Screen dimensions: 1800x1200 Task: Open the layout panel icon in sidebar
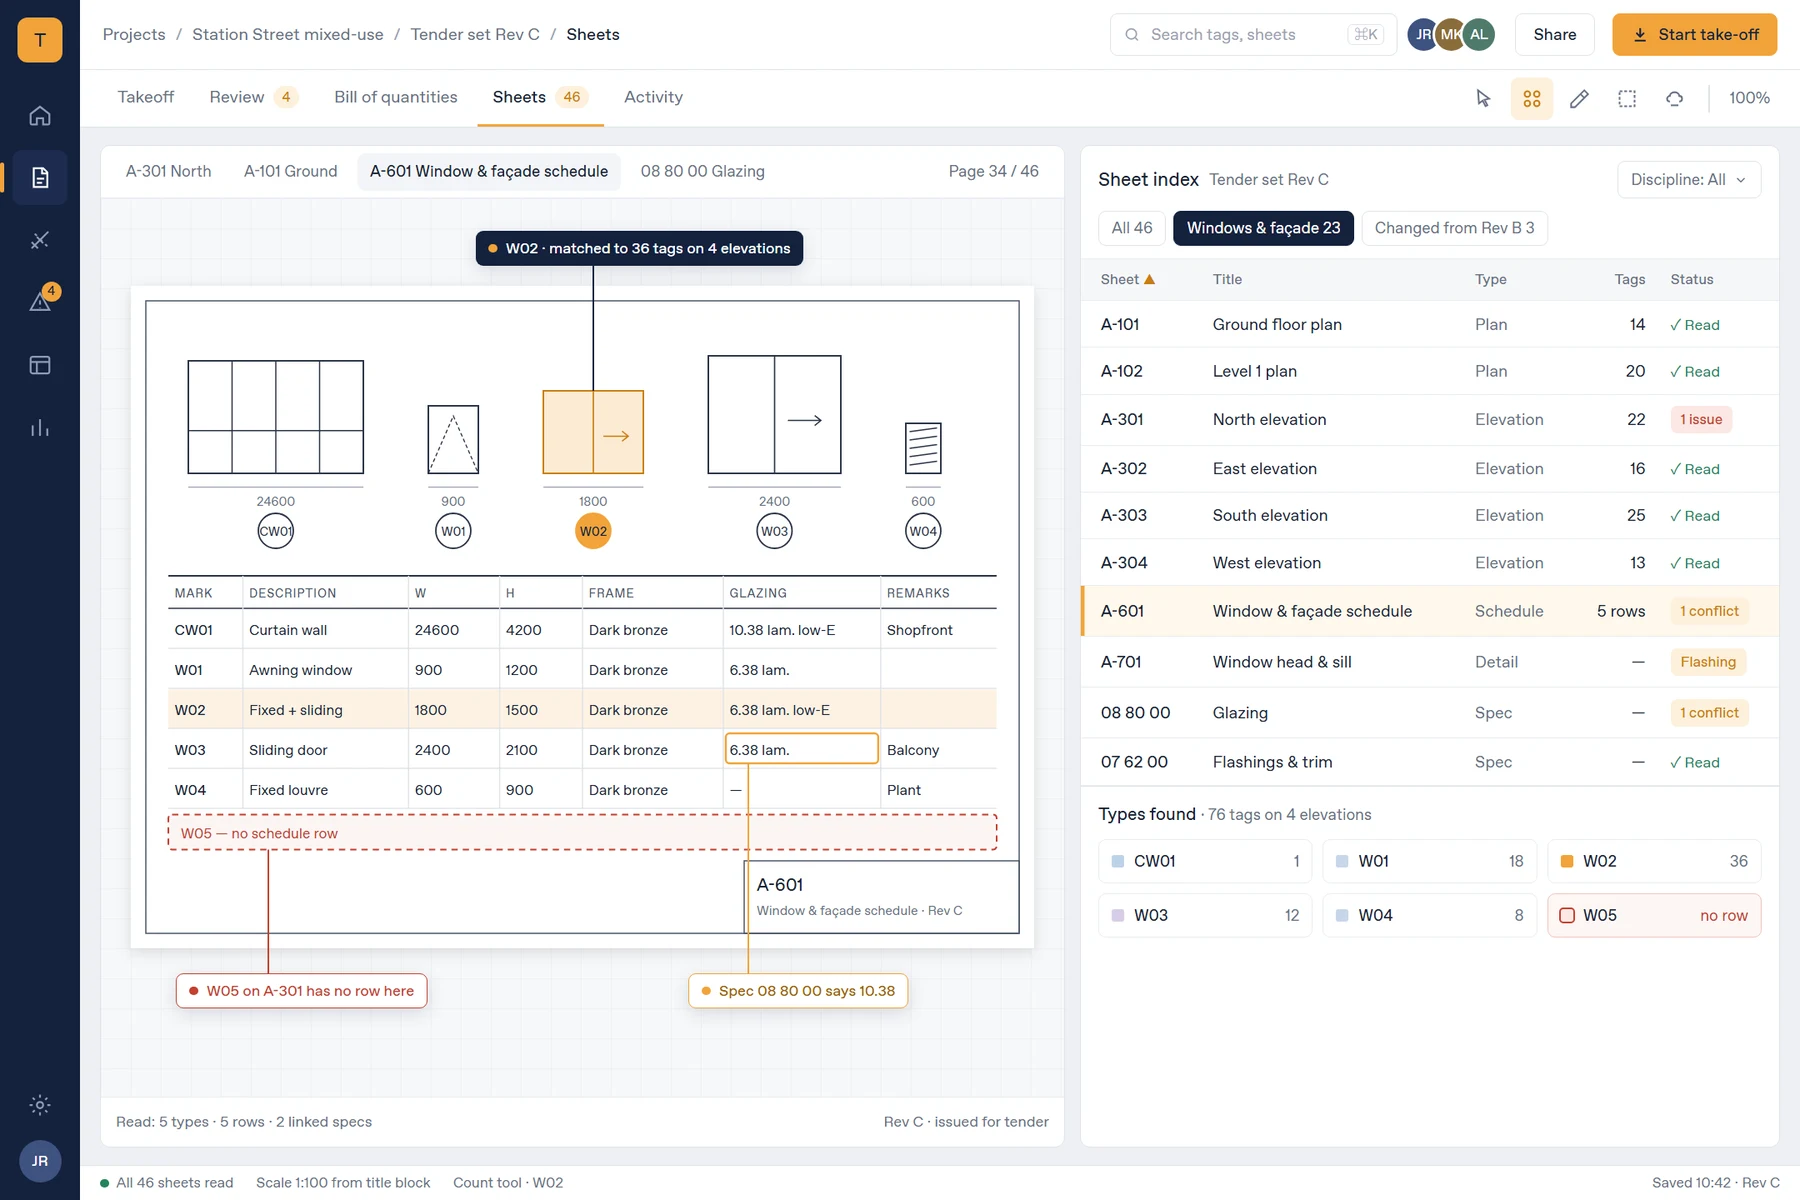[40, 365]
